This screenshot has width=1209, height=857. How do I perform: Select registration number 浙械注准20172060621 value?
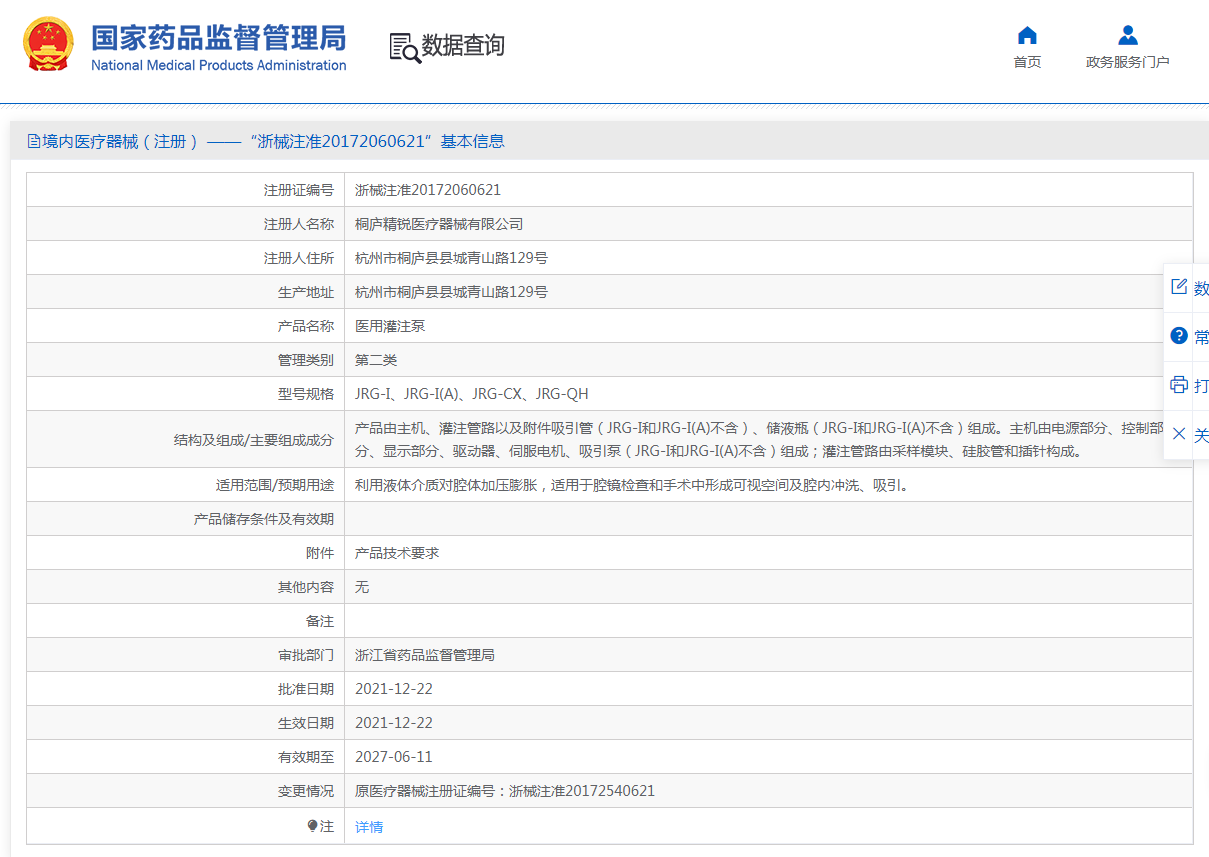[428, 190]
